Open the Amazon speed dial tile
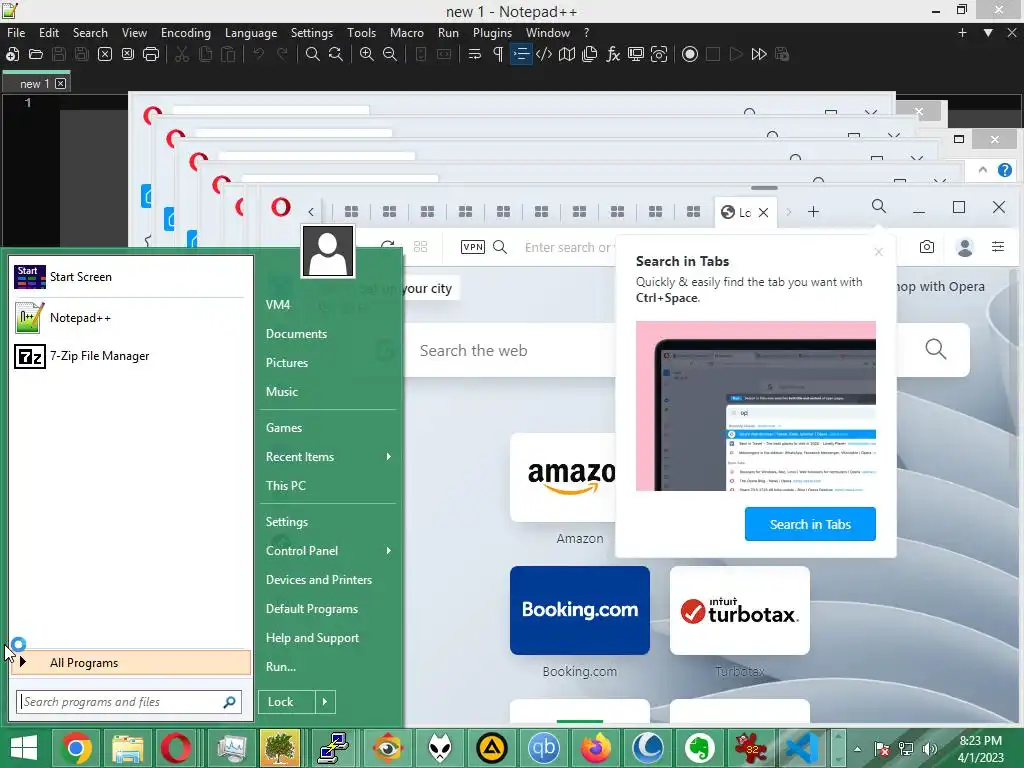Screen dimensions: 1024x768 (564, 477)
